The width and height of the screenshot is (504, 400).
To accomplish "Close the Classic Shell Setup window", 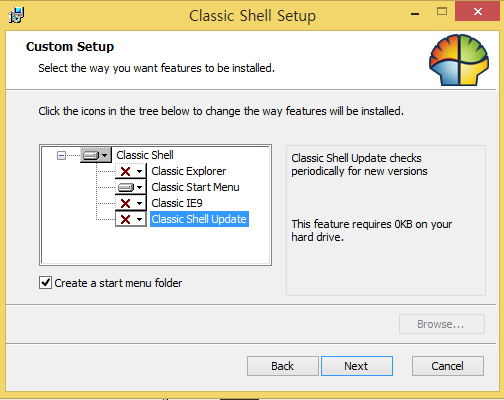I will (478, 12).
